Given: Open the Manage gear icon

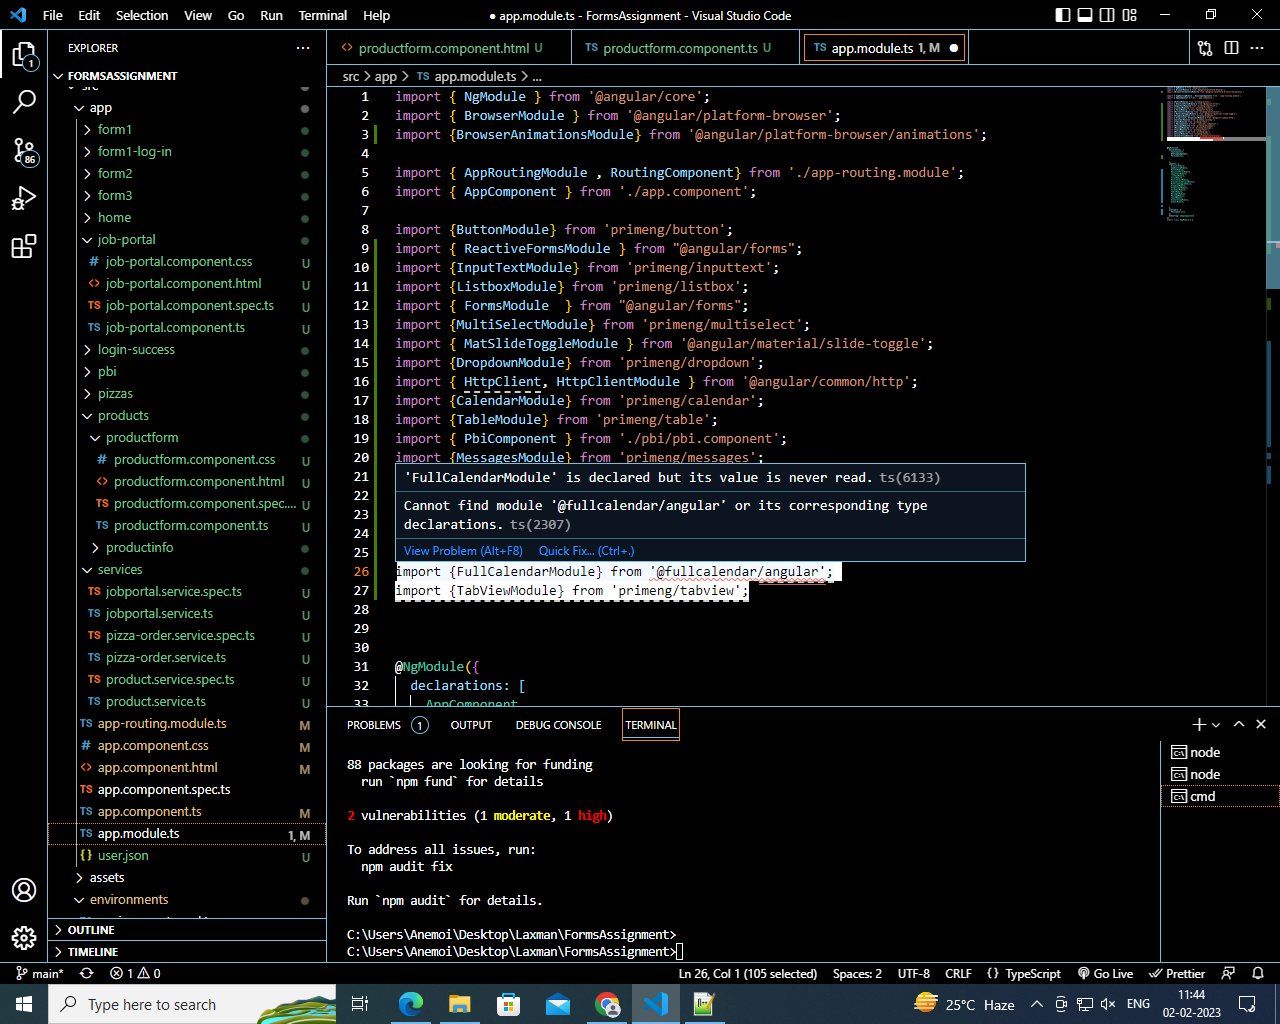Looking at the screenshot, I should point(24,938).
